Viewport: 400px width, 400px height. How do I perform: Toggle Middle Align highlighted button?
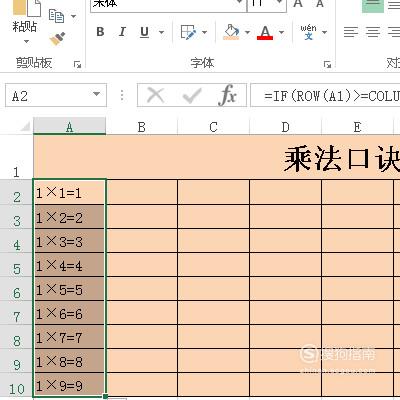[x=373, y=5]
